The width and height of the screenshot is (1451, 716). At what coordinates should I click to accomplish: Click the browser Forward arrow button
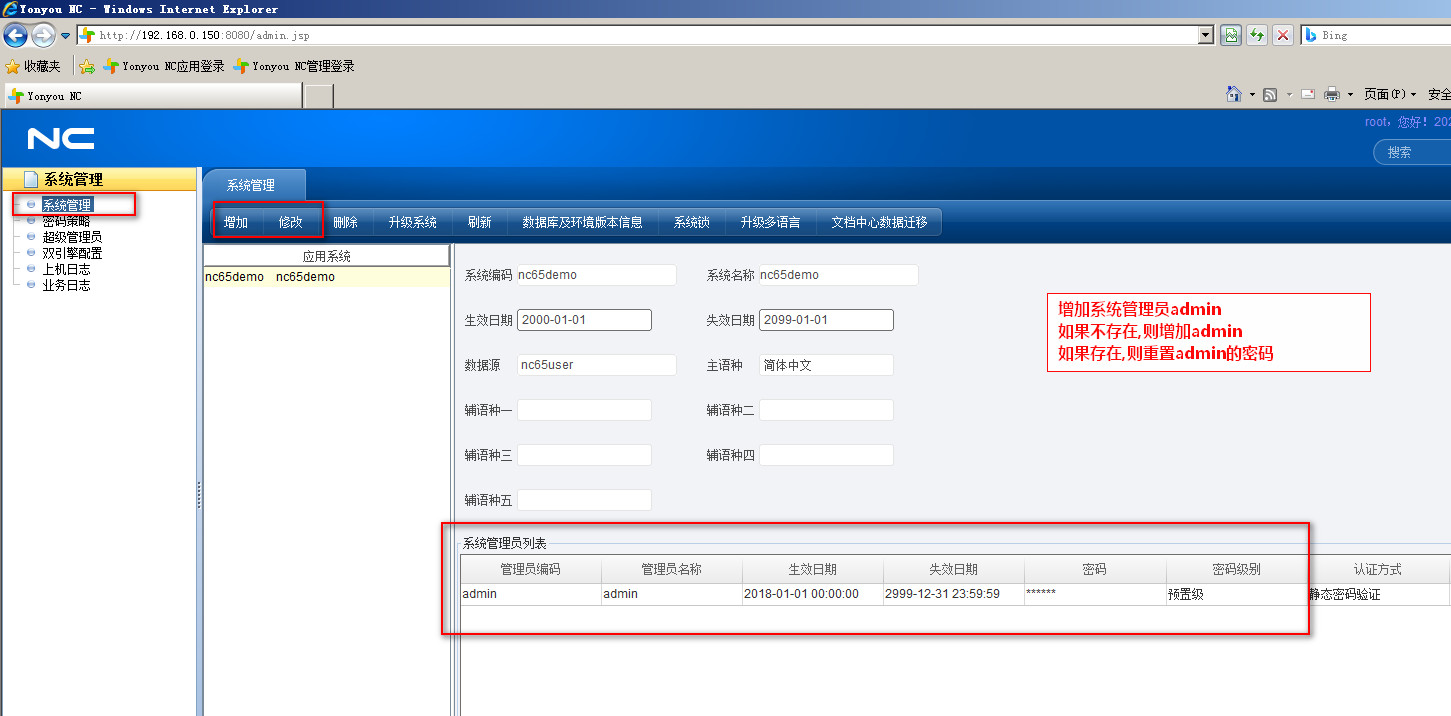coord(43,36)
